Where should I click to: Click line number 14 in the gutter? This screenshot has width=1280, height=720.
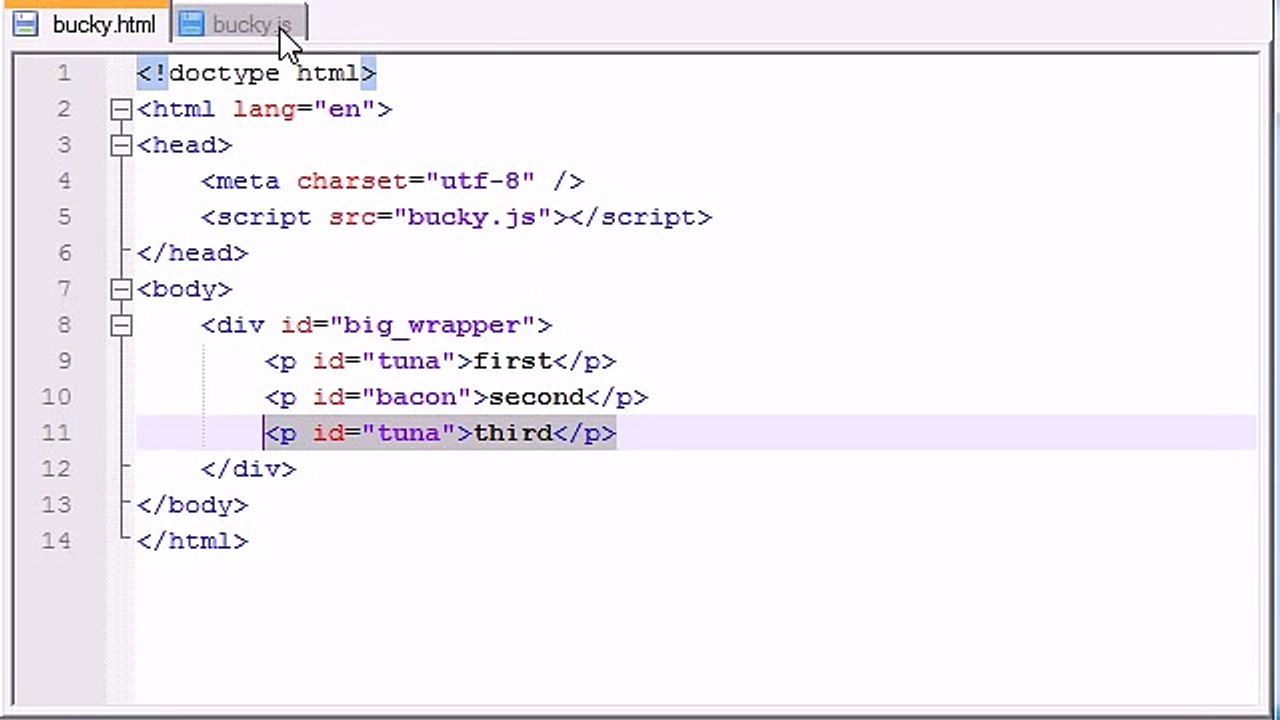57,541
